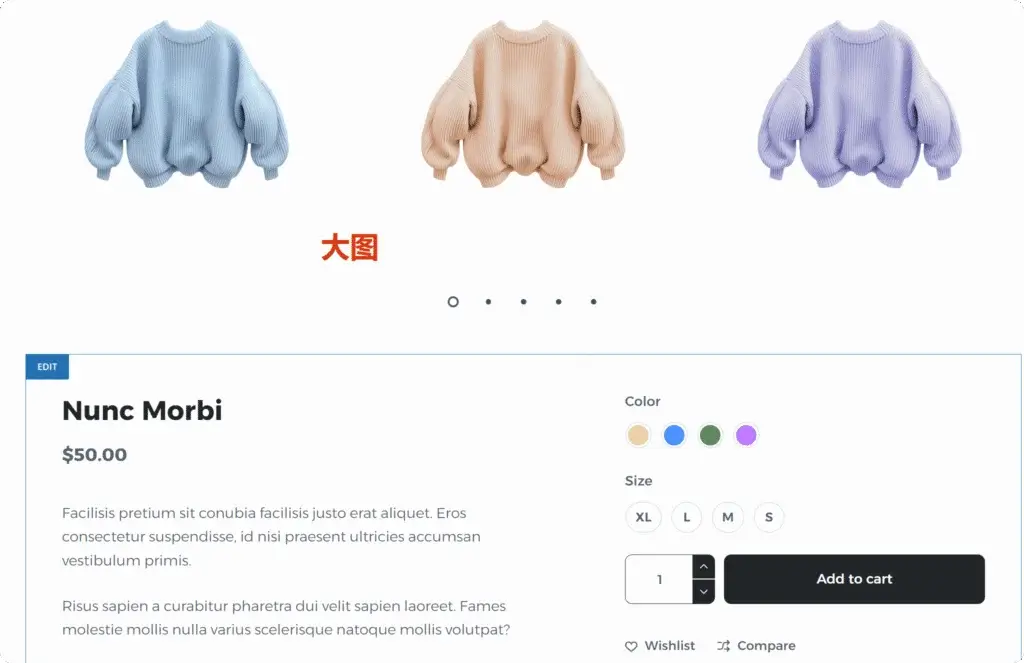Click the Wishlist heart icon
1024x663 pixels.
pos(631,646)
